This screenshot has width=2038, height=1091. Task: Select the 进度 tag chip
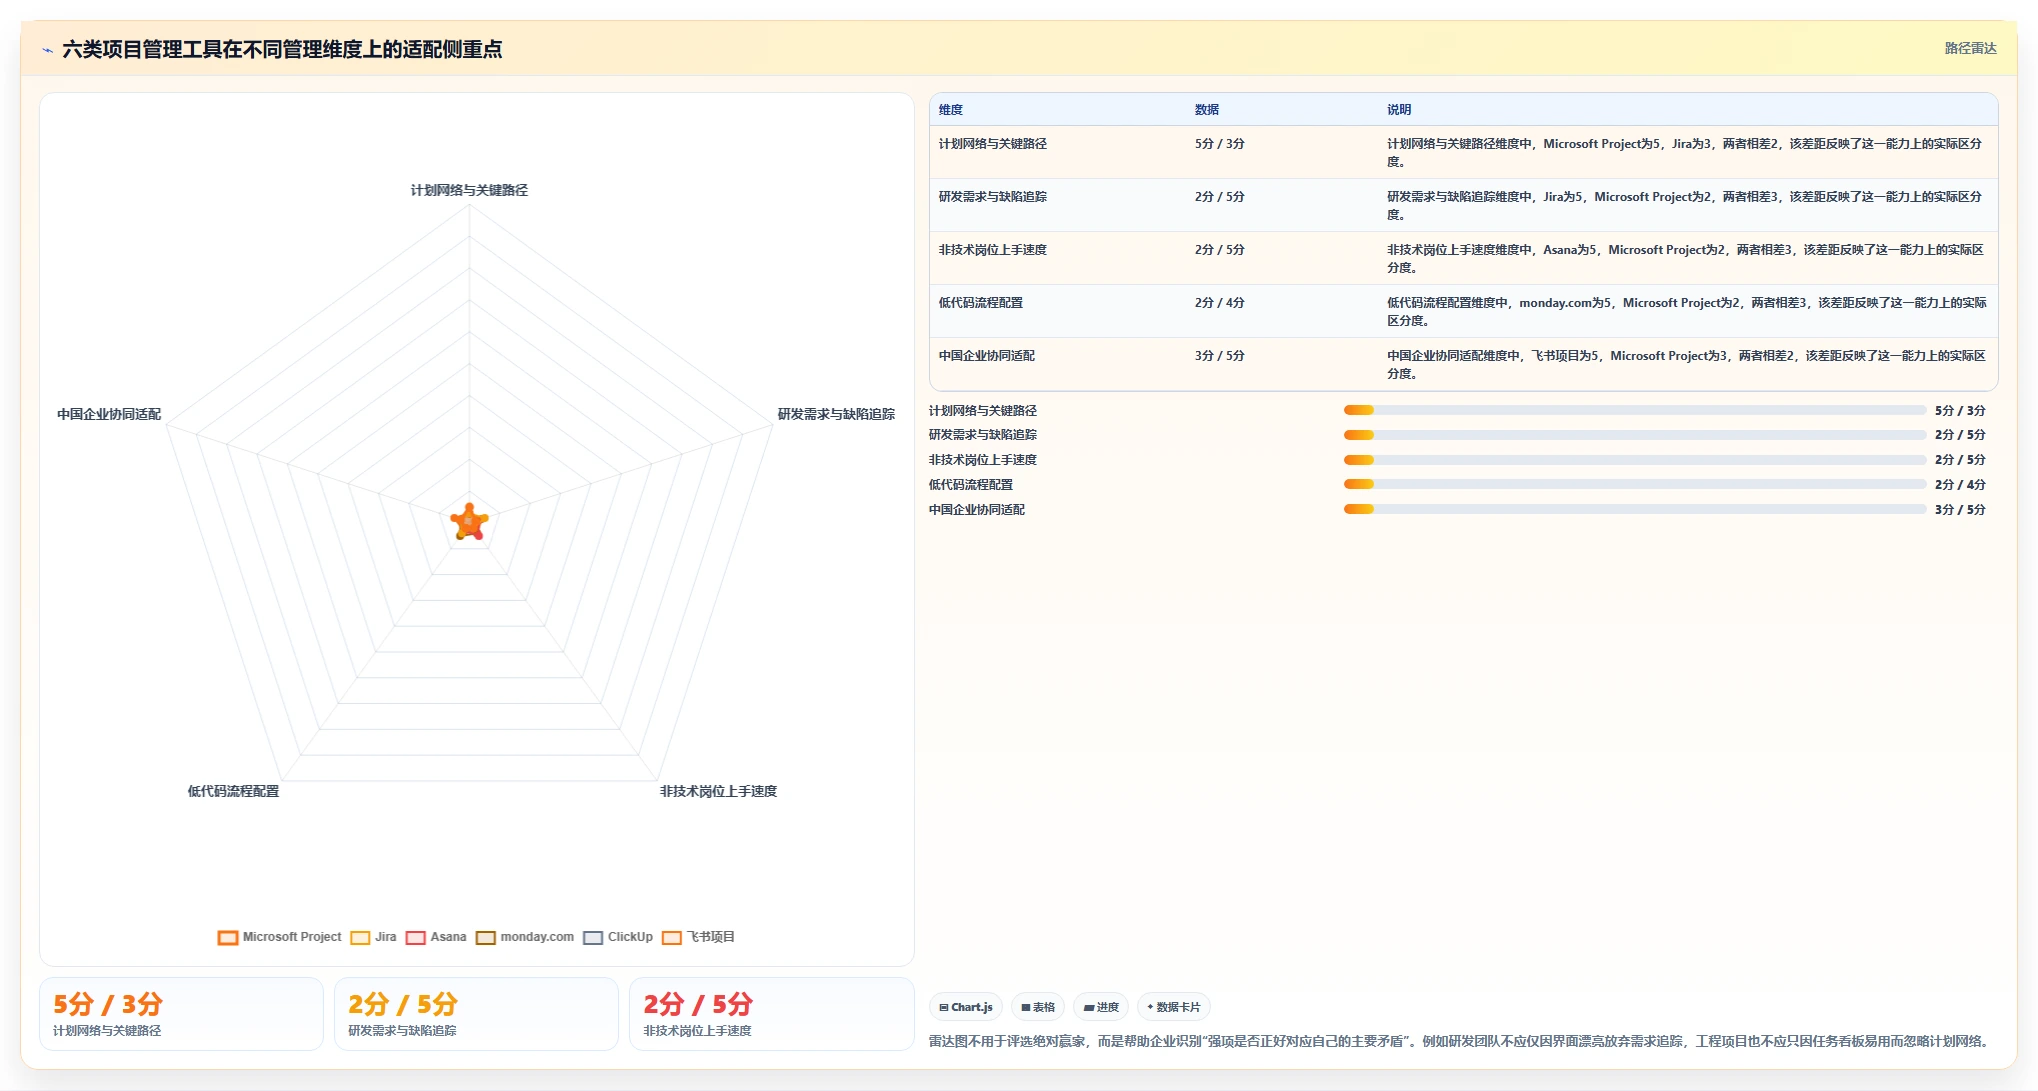point(1101,1007)
